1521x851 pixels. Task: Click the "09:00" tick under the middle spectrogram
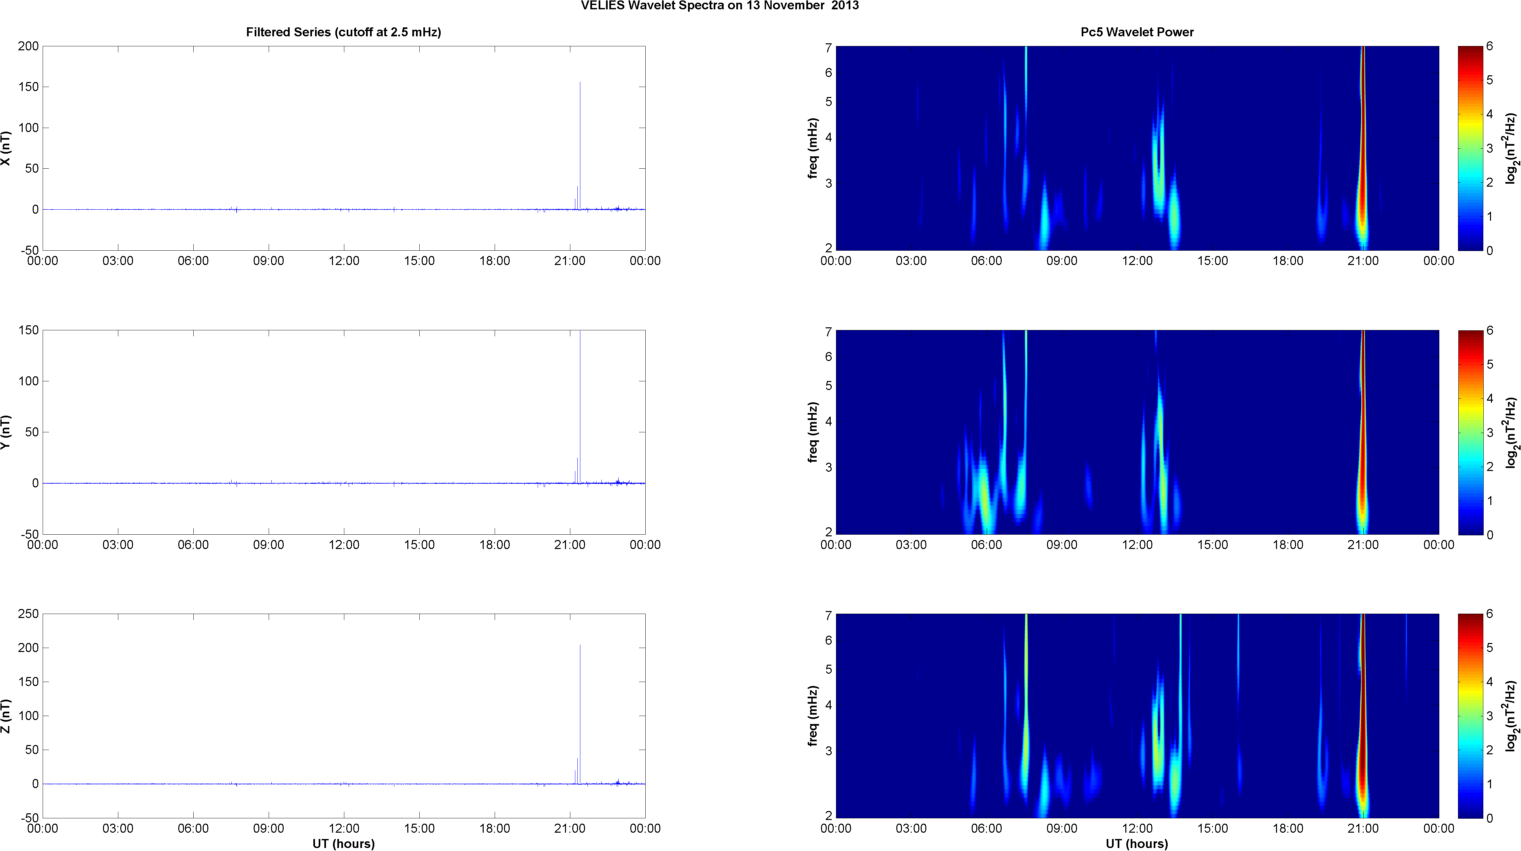click(1062, 545)
